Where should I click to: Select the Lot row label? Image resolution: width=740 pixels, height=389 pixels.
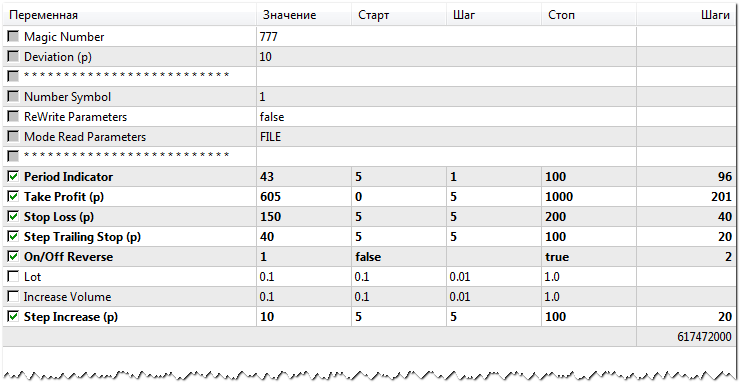(x=33, y=277)
